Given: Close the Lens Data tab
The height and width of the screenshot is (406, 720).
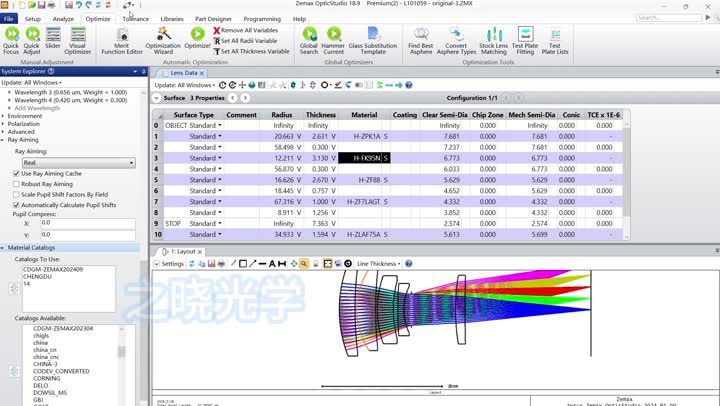Looking at the screenshot, I should click(x=202, y=73).
